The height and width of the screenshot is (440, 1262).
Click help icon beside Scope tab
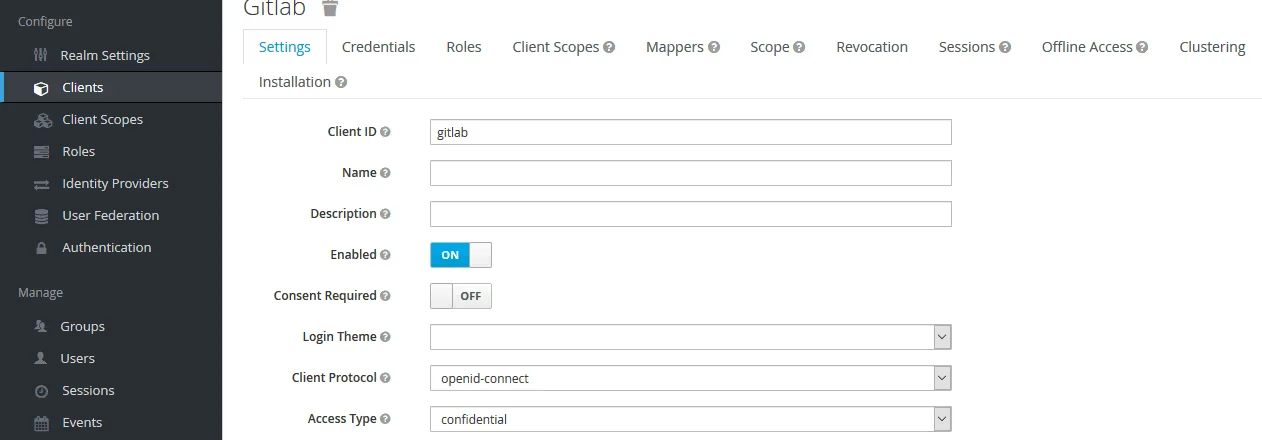799,47
